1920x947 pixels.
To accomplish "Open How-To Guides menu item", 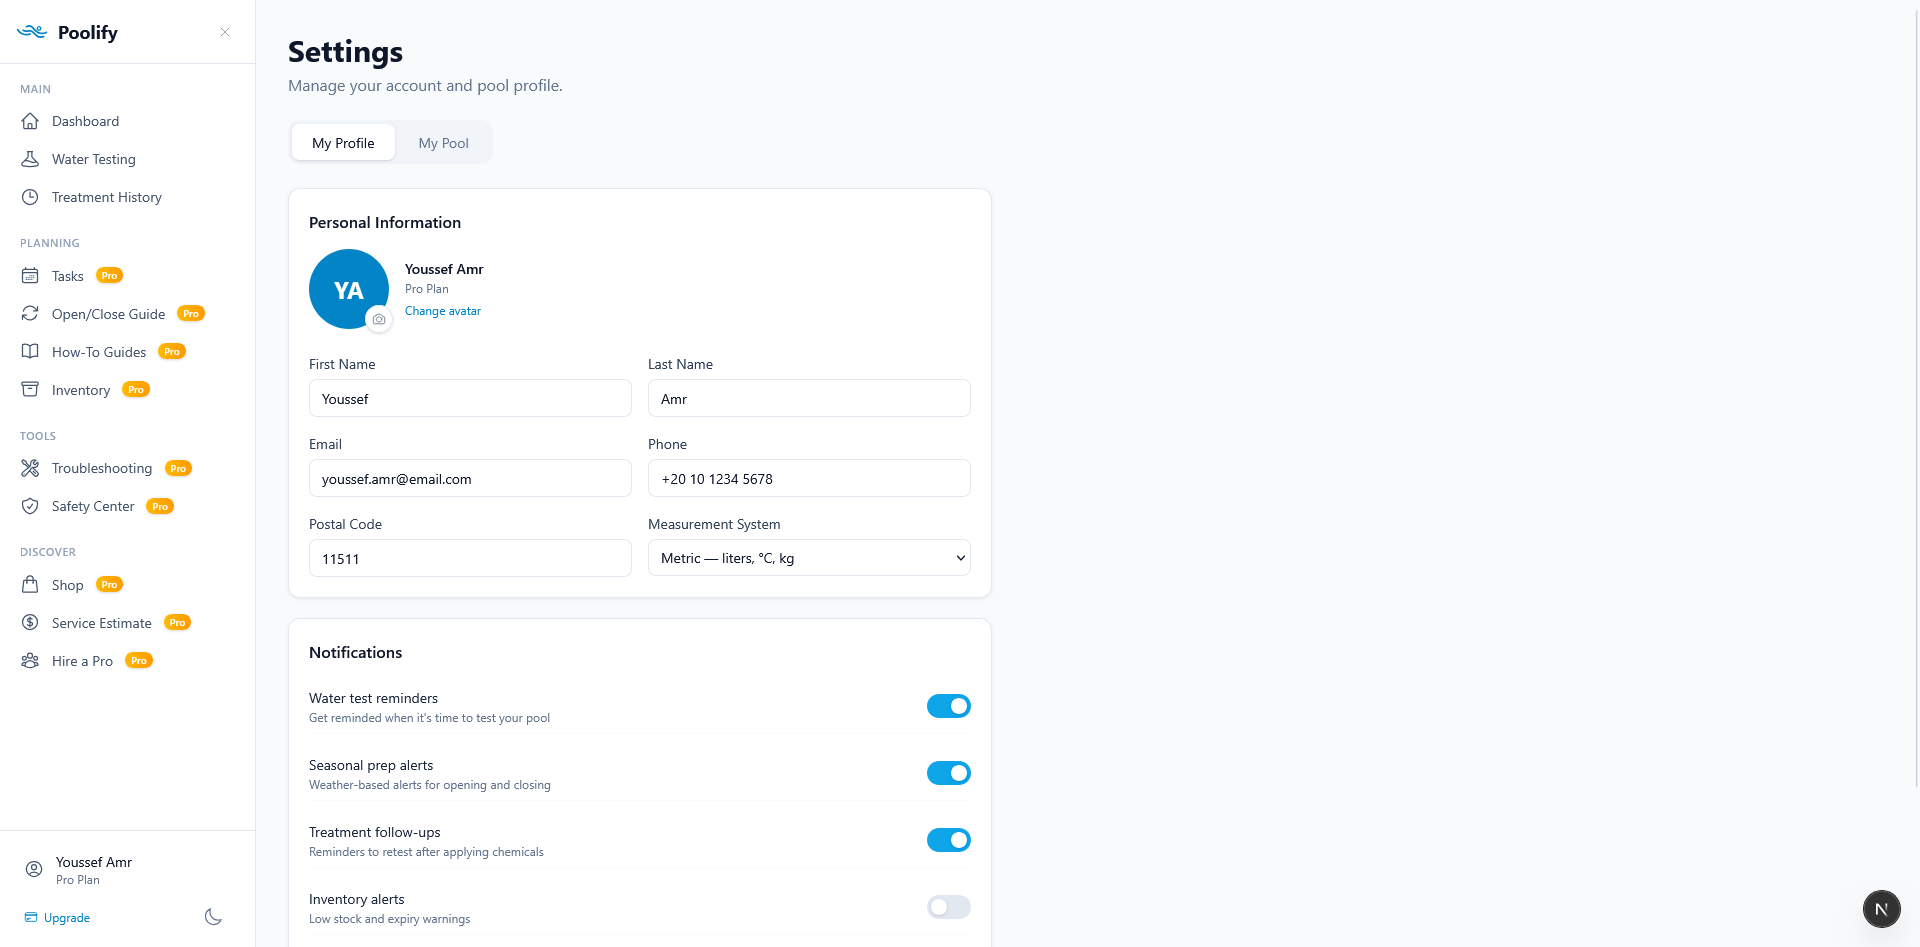I will click(x=128, y=352).
